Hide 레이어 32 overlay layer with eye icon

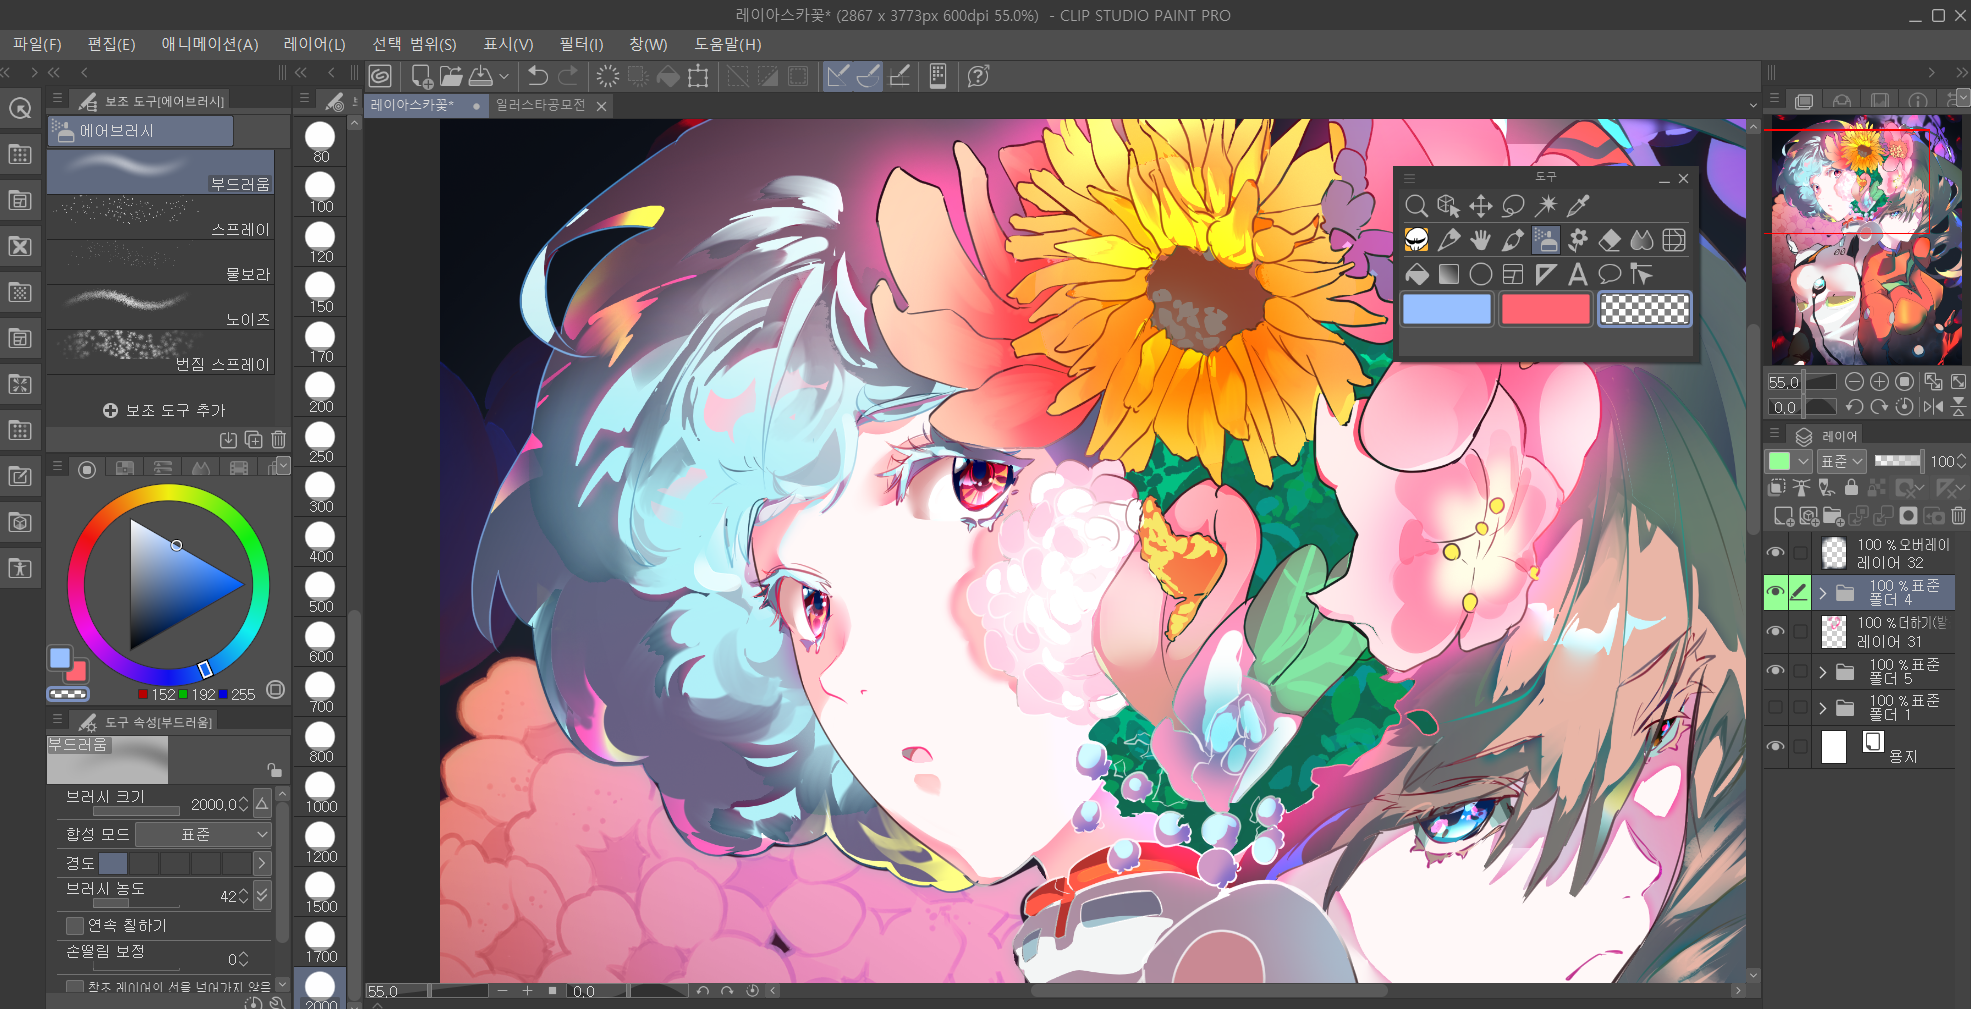(1776, 553)
